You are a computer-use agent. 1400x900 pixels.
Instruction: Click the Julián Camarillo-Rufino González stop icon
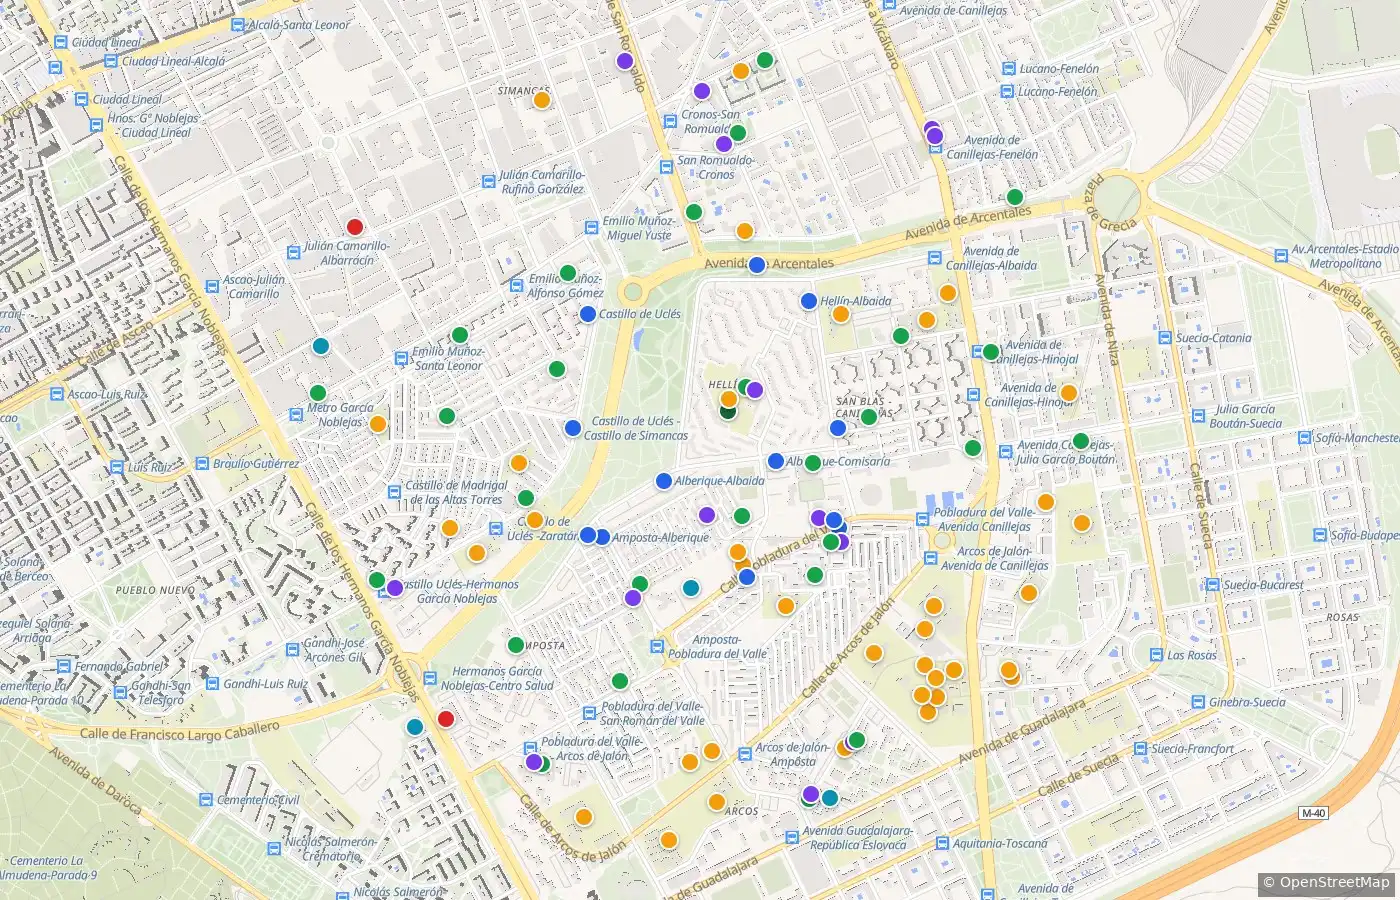489,181
